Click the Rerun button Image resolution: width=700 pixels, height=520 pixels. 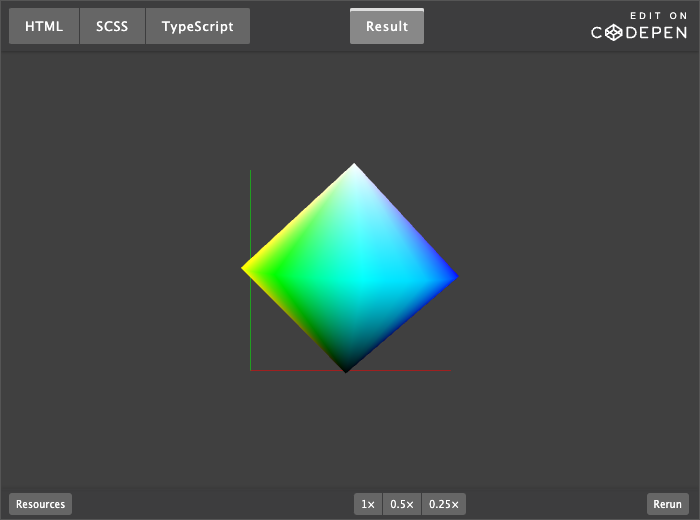coord(667,504)
